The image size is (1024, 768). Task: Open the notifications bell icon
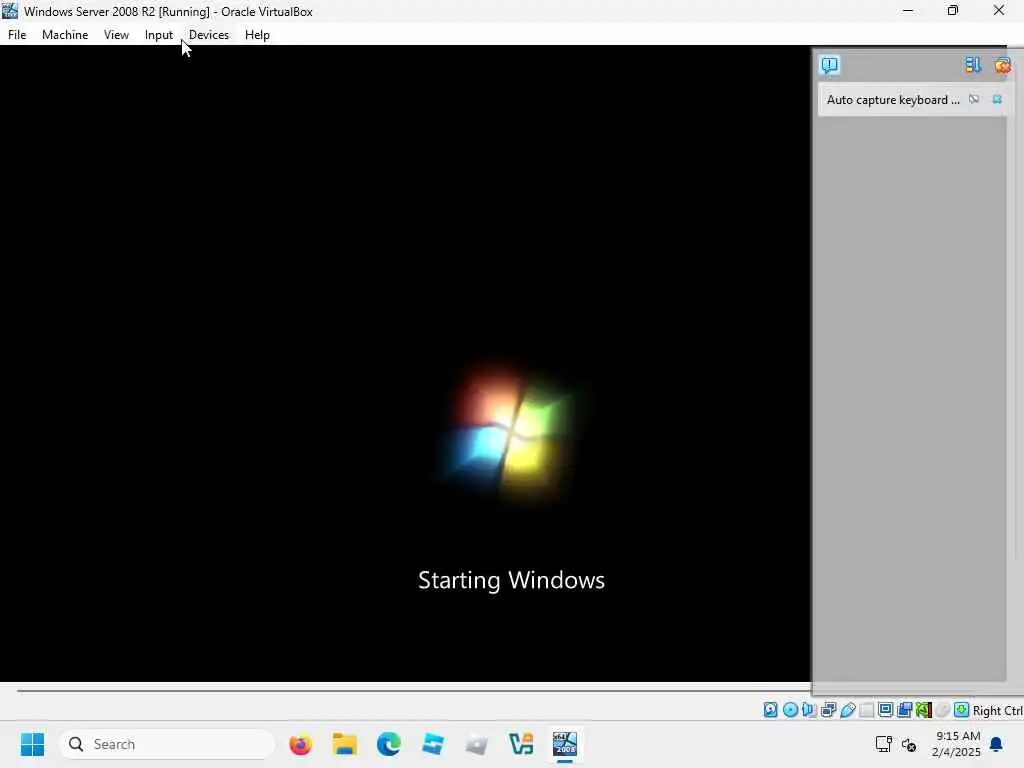(x=997, y=744)
